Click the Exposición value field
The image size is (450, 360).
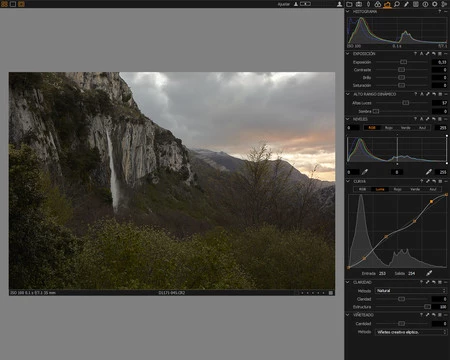[x=440, y=62]
